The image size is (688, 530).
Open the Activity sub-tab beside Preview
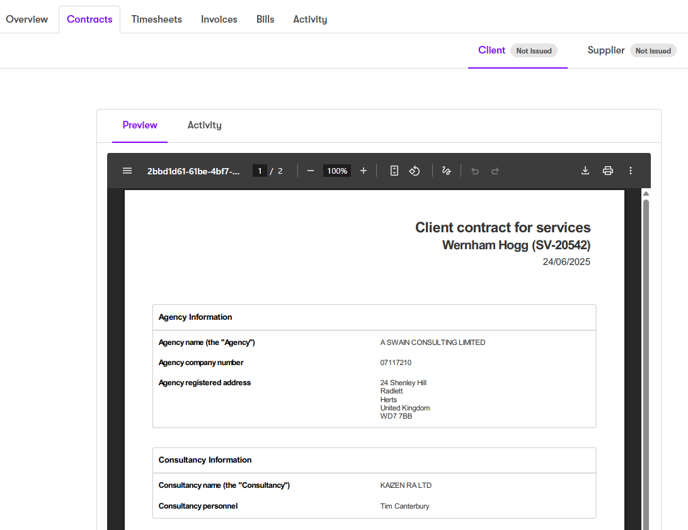[x=204, y=125]
